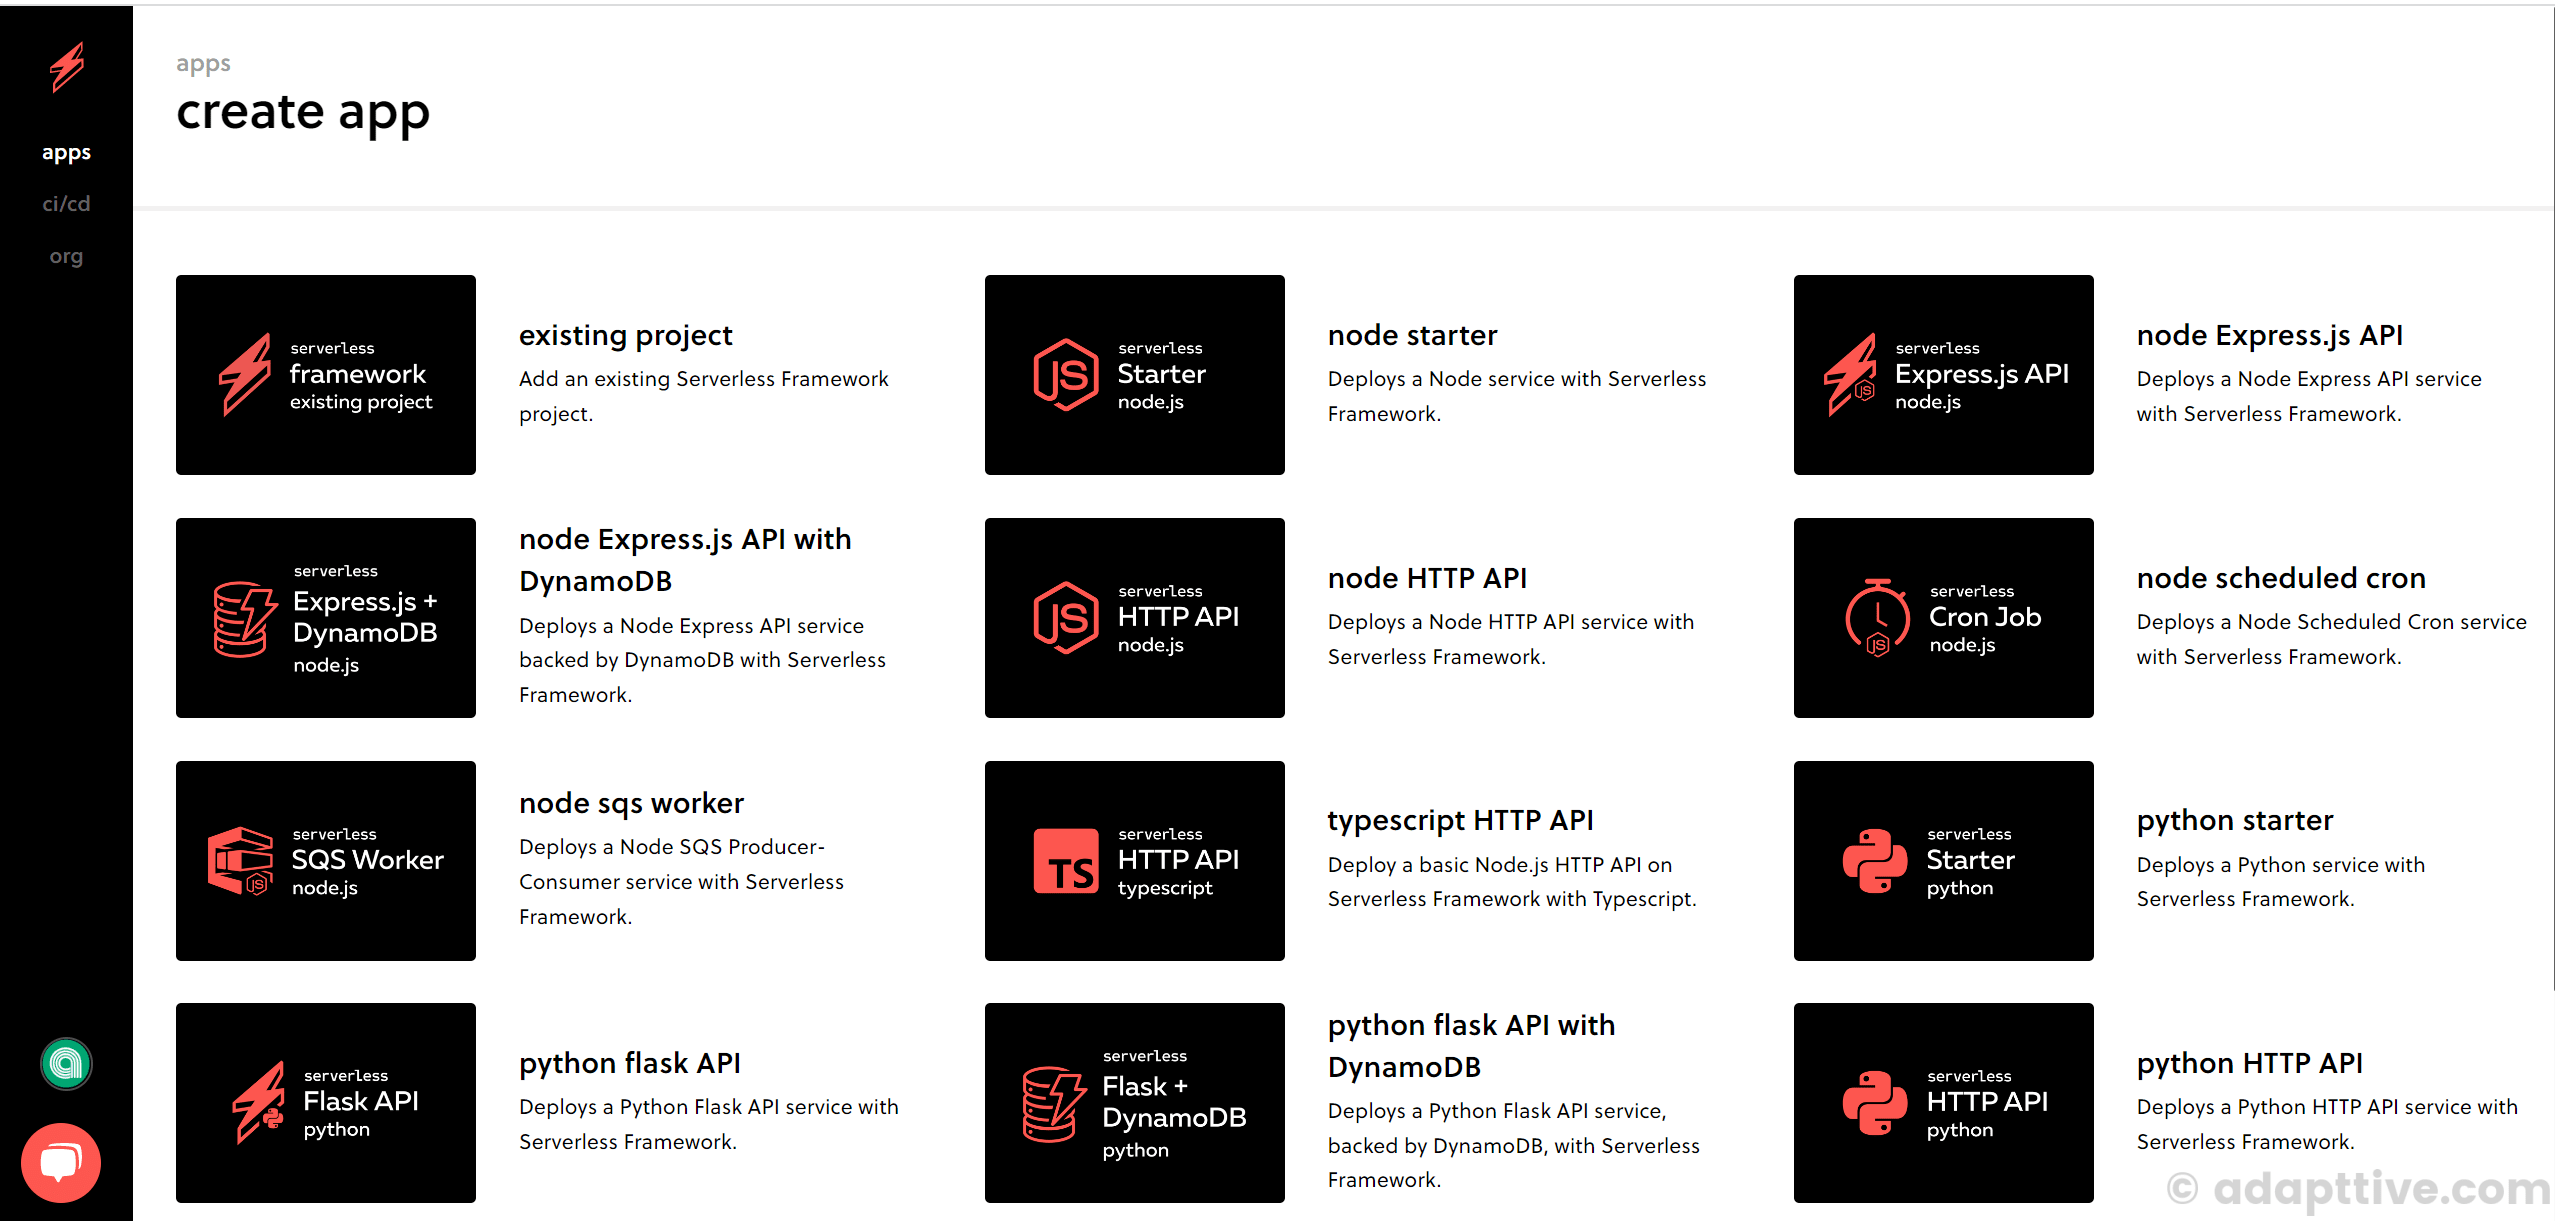The image size is (2555, 1221).
Task: Click the 'node HTTP API' title
Action: coord(1427,578)
